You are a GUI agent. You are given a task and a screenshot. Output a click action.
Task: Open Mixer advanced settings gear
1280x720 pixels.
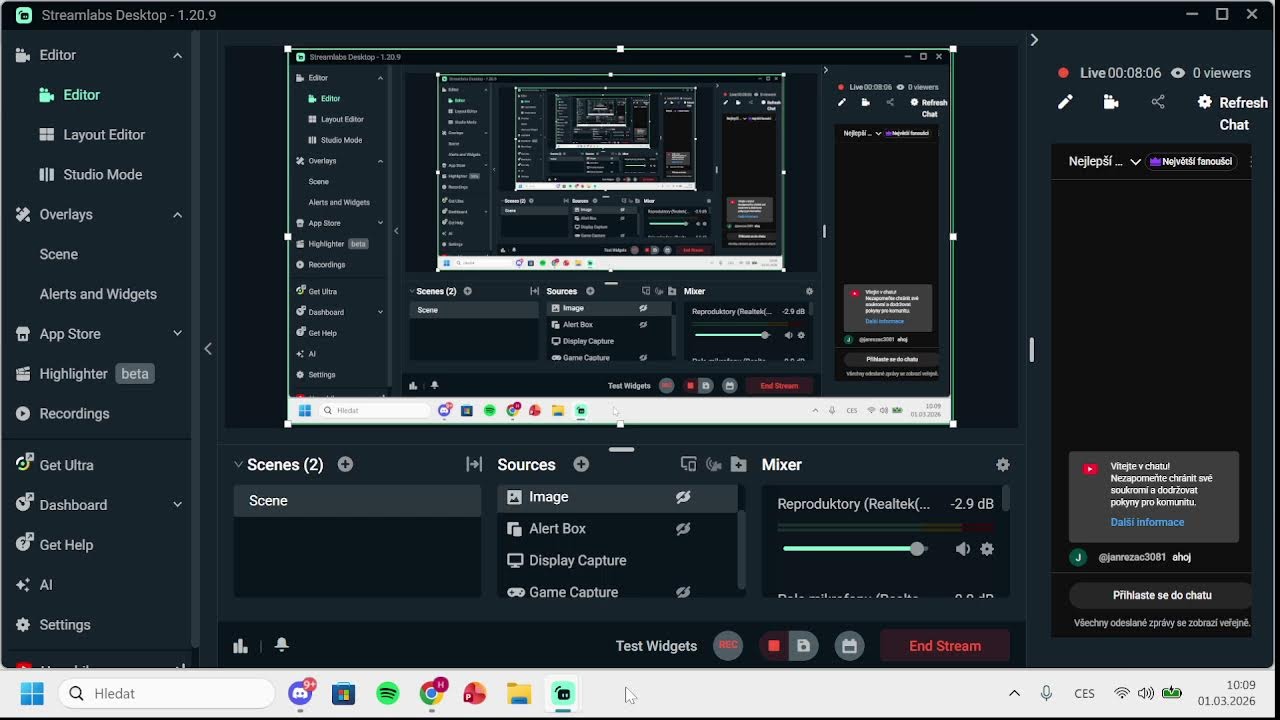tap(1003, 464)
